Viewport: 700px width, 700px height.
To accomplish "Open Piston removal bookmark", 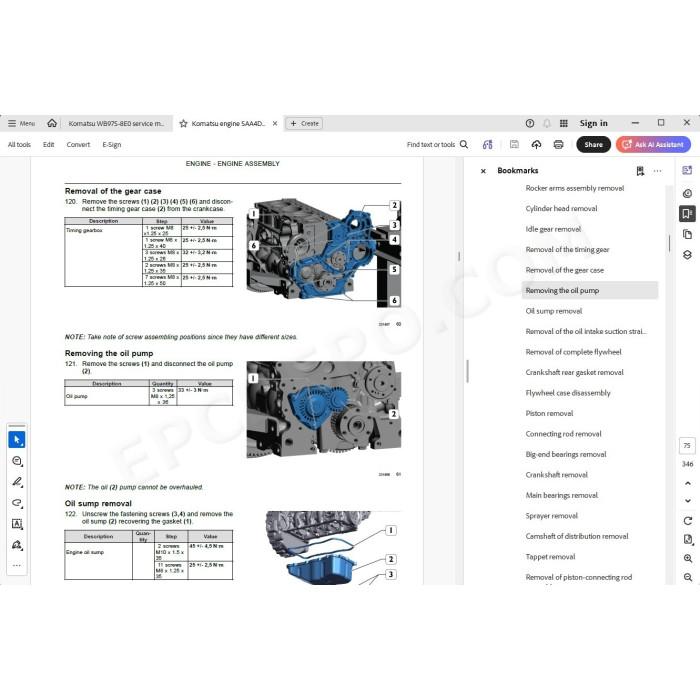I will tap(549, 413).
